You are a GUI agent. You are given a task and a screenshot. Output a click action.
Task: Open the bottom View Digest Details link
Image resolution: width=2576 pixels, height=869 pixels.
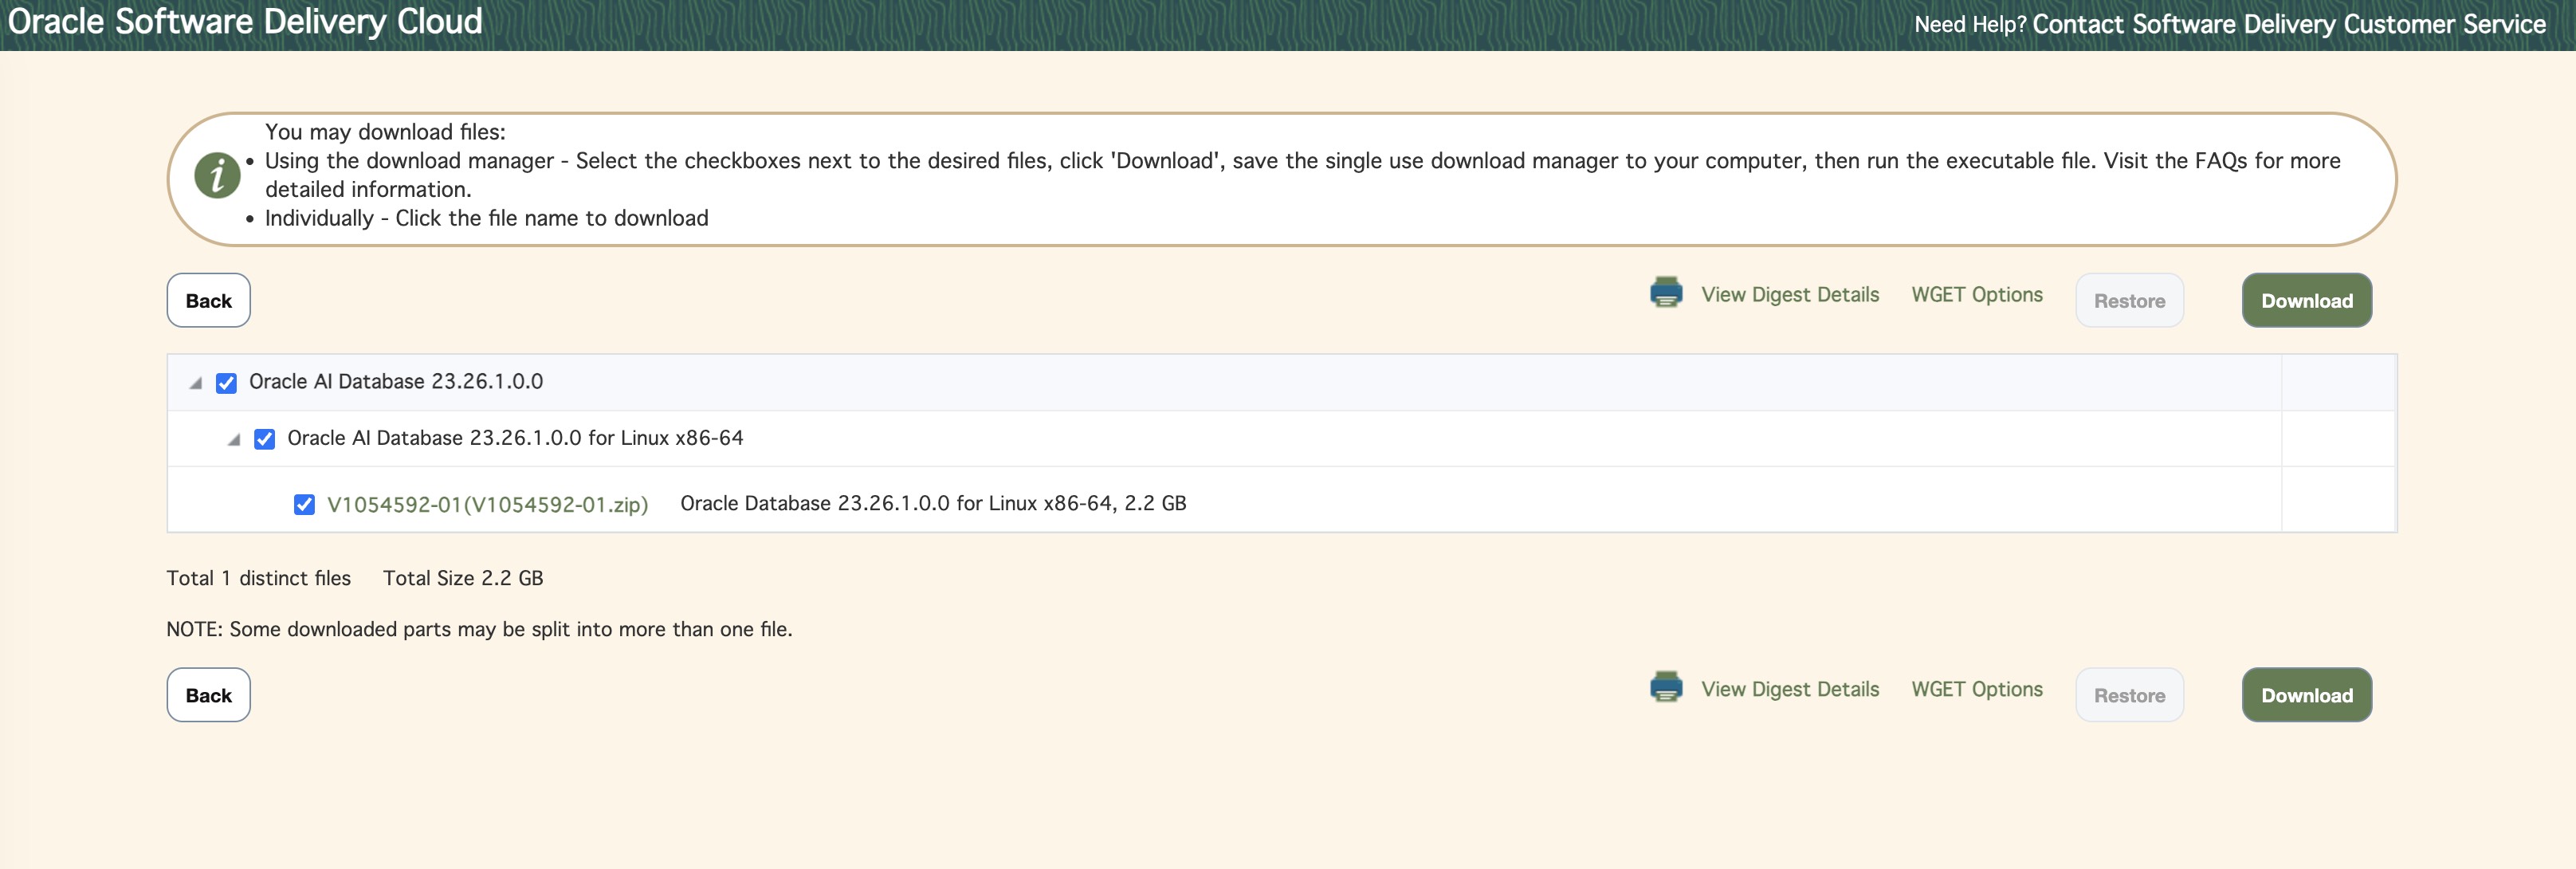[x=1790, y=689]
